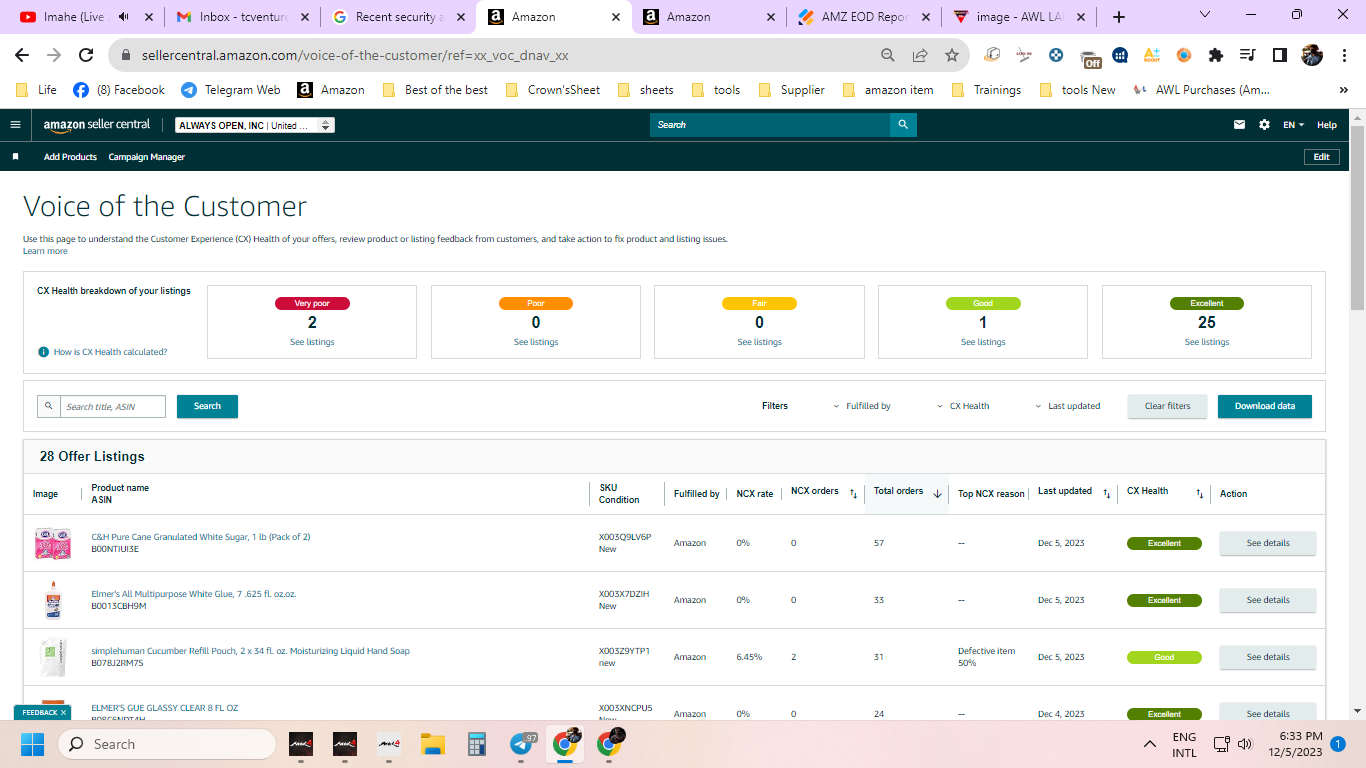This screenshot has height=768, width=1366.
Task: Expand the Fulfilled by filter
Action: (x=862, y=406)
